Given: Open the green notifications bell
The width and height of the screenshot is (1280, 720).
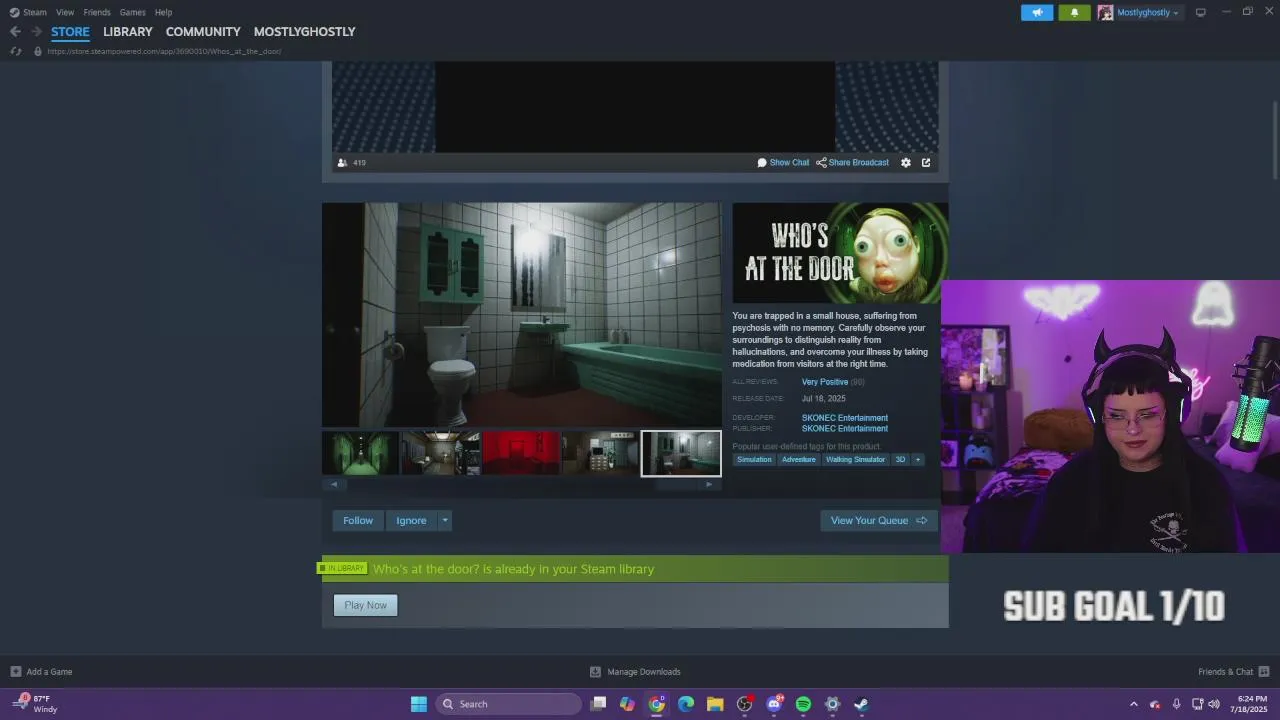Looking at the screenshot, I should point(1074,12).
